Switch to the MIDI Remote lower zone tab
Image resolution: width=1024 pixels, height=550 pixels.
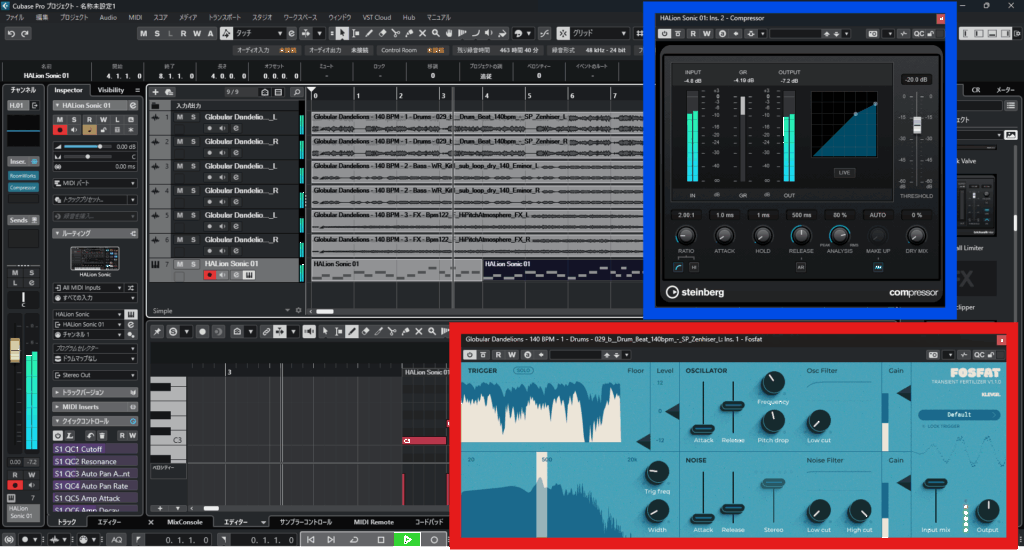pos(374,522)
